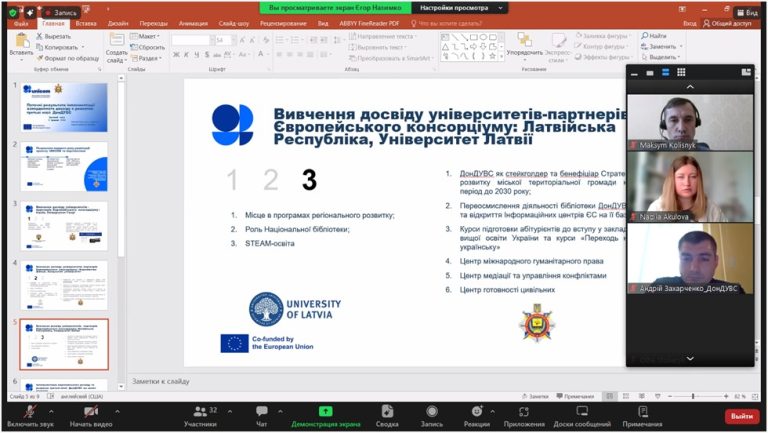Screen dimensions: 768x433
Task: Open the ABBYY FineReader PDF tab
Action: coord(369,23)
